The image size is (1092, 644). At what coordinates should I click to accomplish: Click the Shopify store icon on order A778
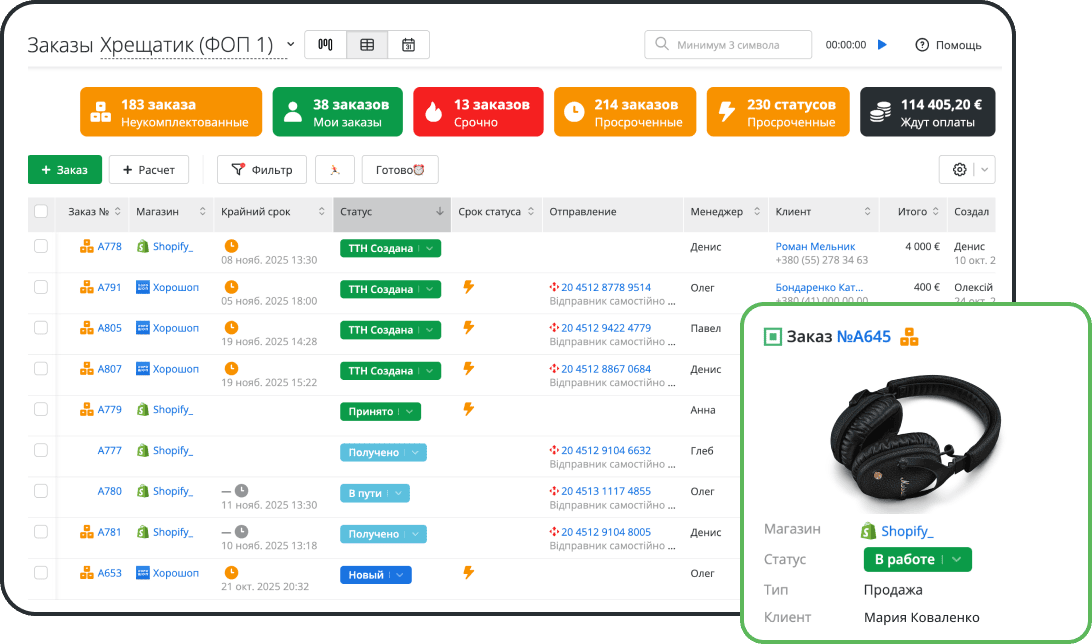point(143,246)
